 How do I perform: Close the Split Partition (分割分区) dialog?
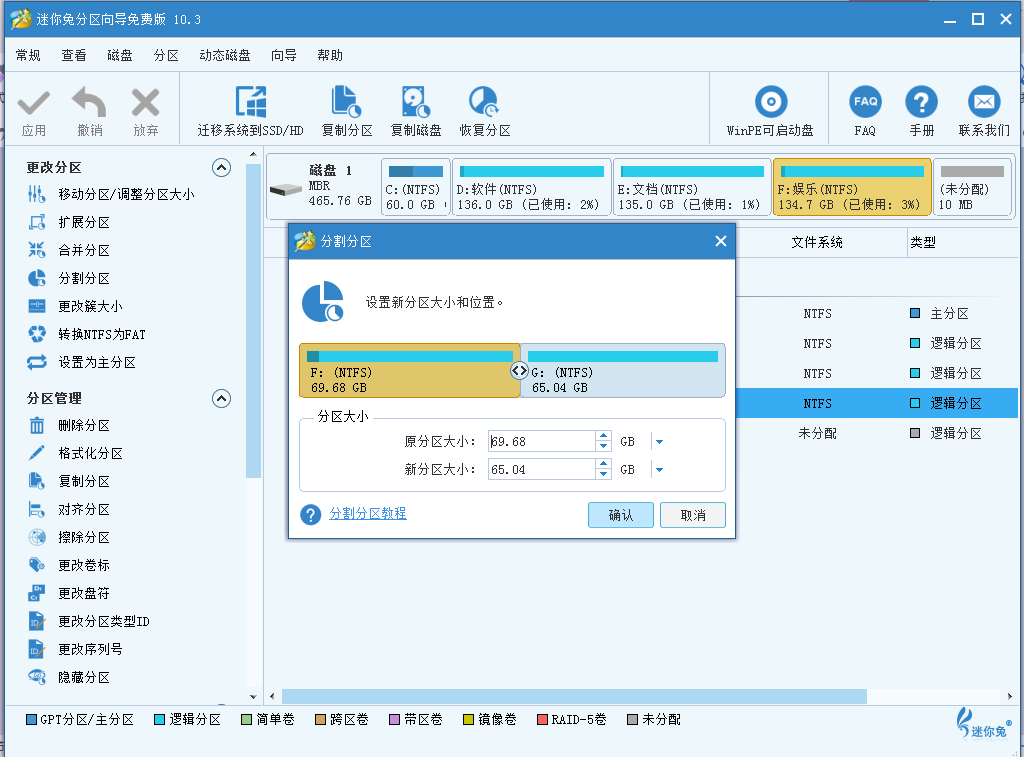pyautogui.click(x=720, y=242)
